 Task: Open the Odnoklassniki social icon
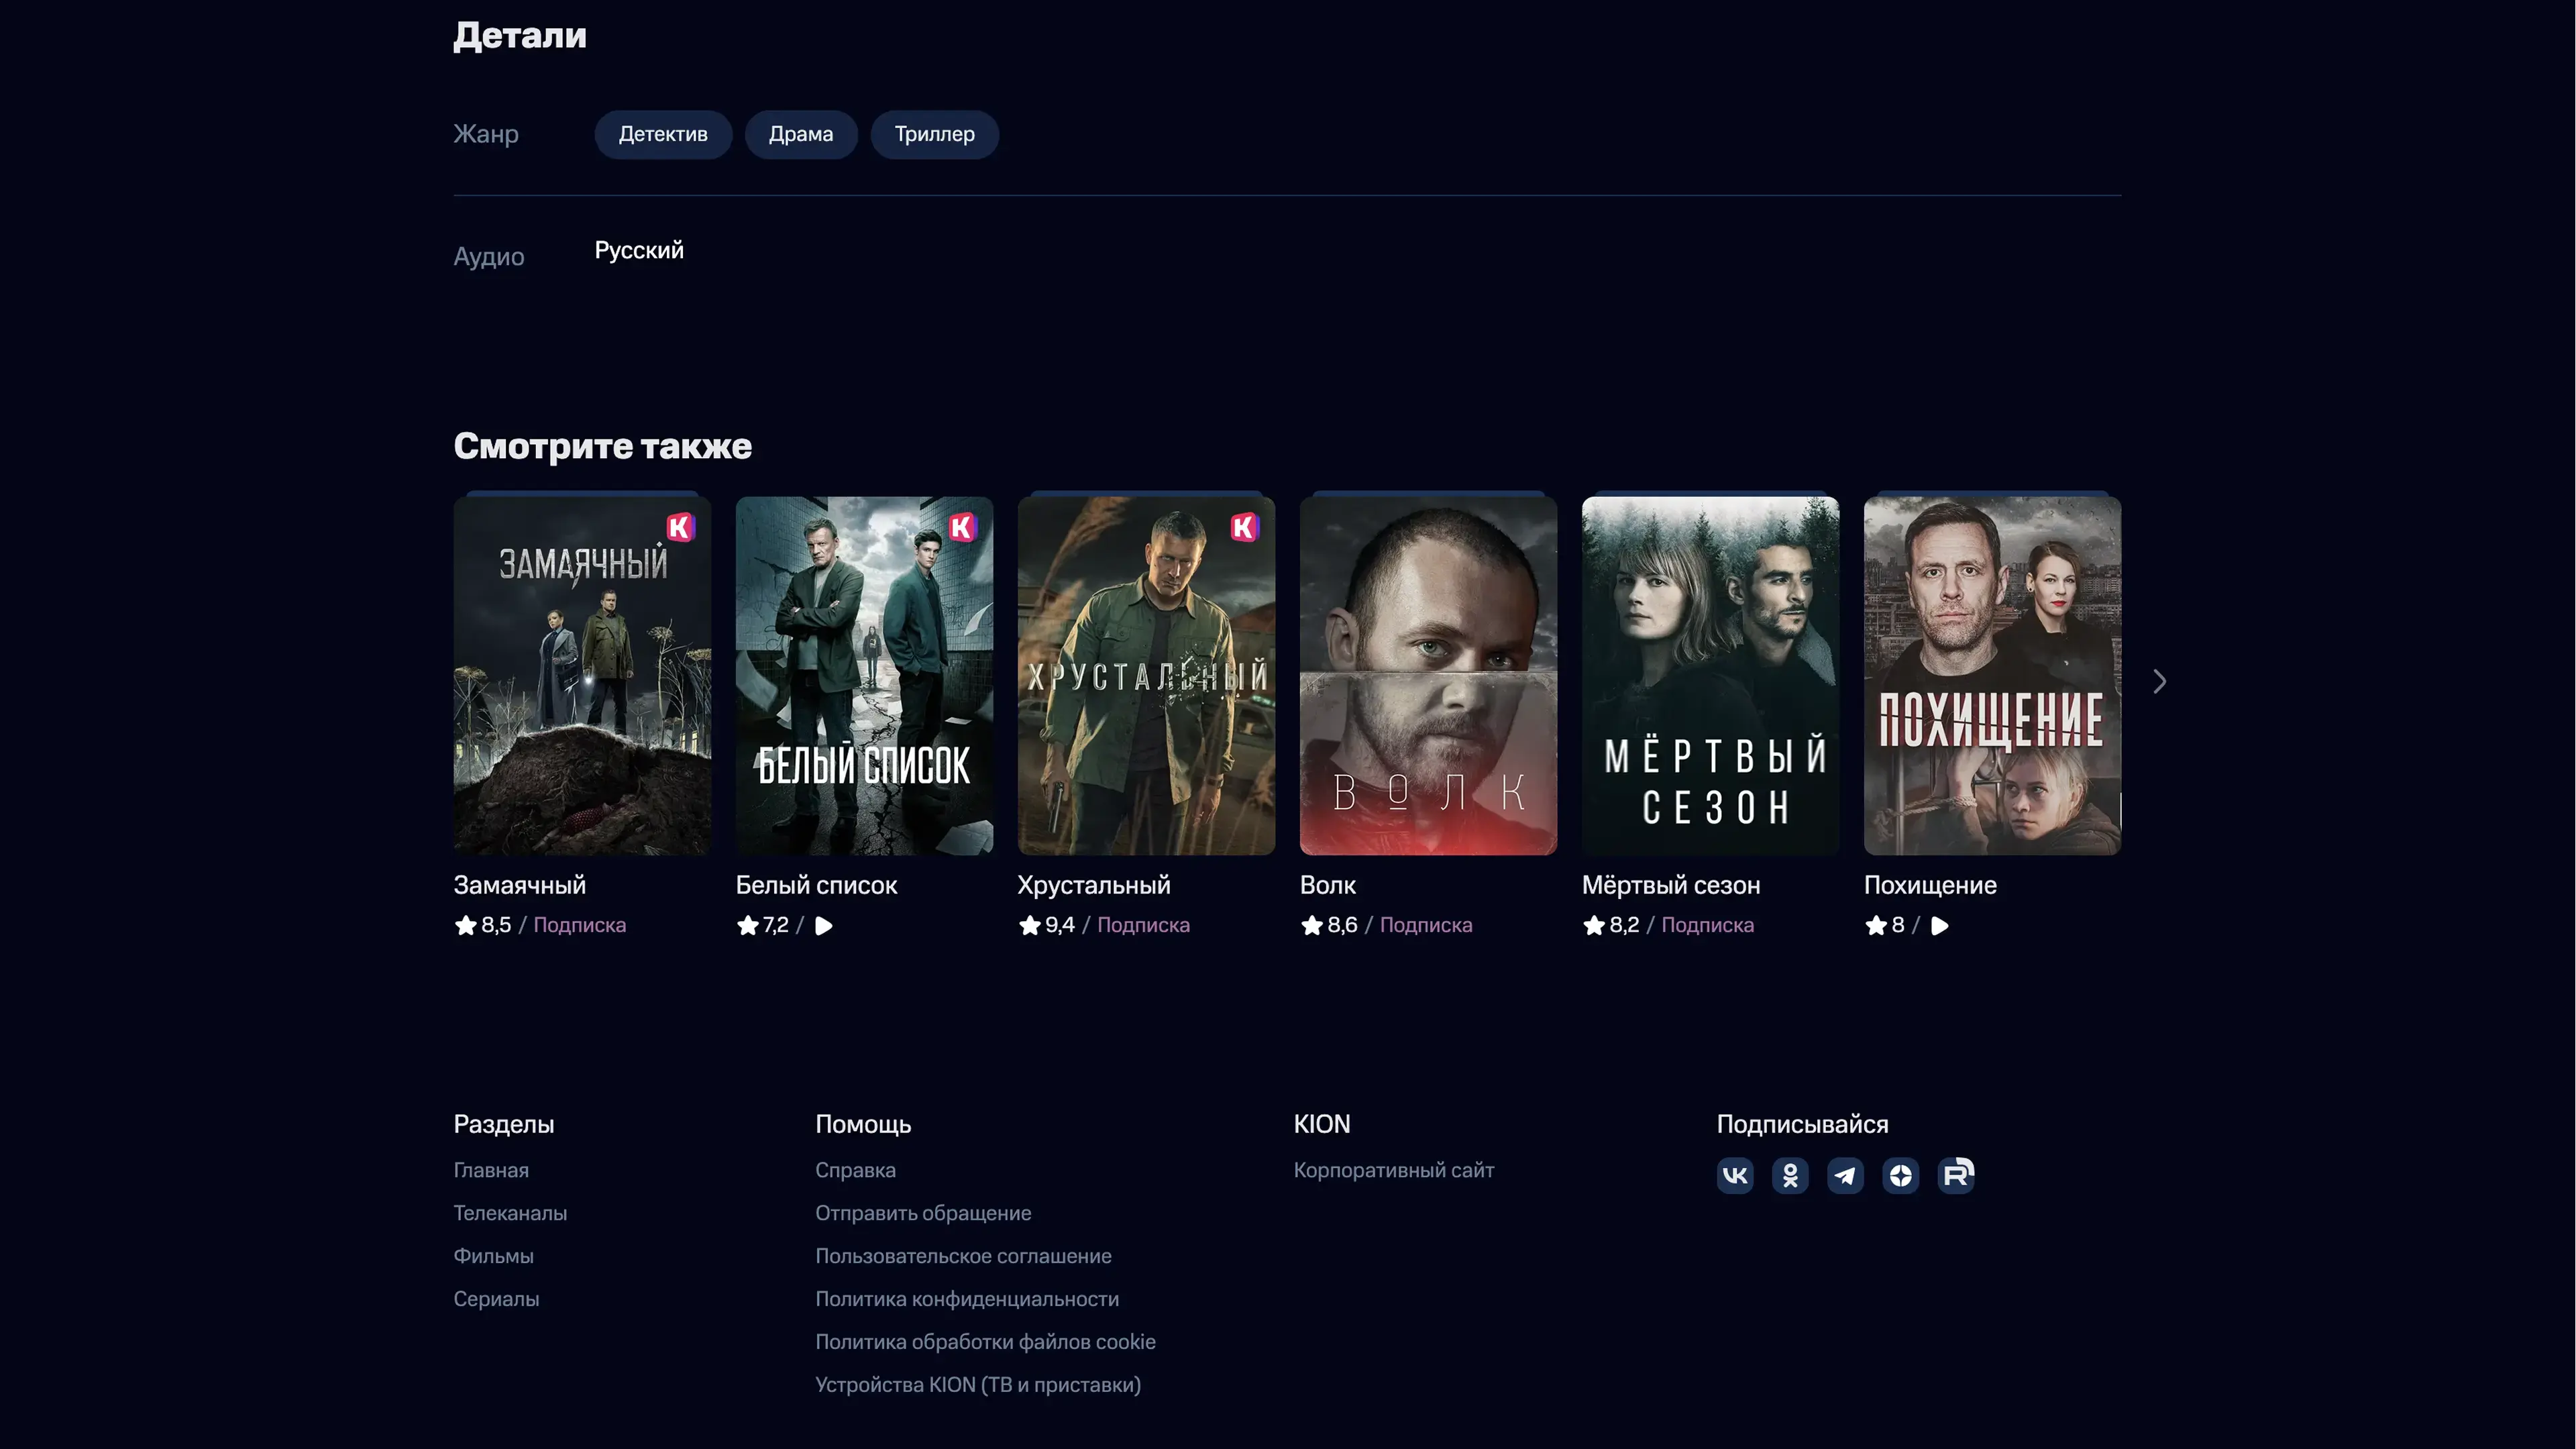1790,1175
